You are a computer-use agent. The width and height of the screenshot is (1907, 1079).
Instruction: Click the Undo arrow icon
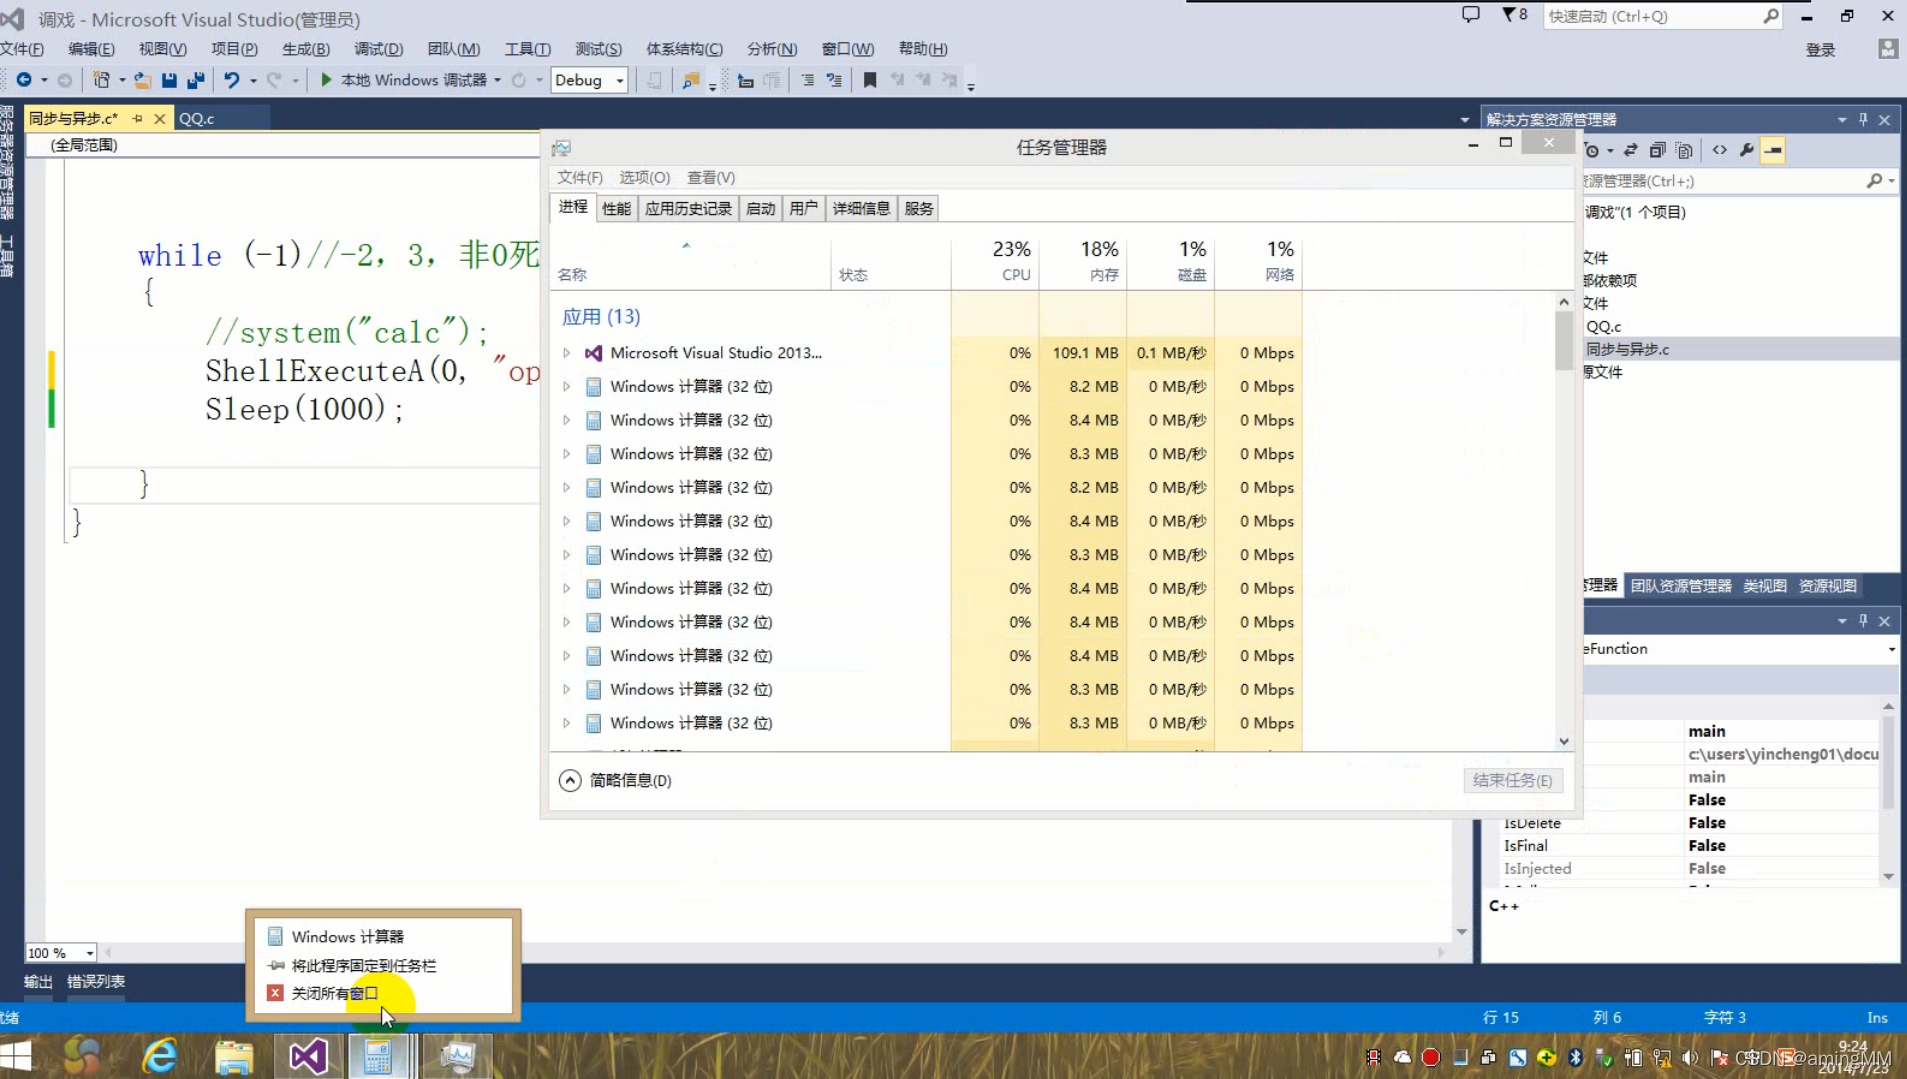pos(231,80)
